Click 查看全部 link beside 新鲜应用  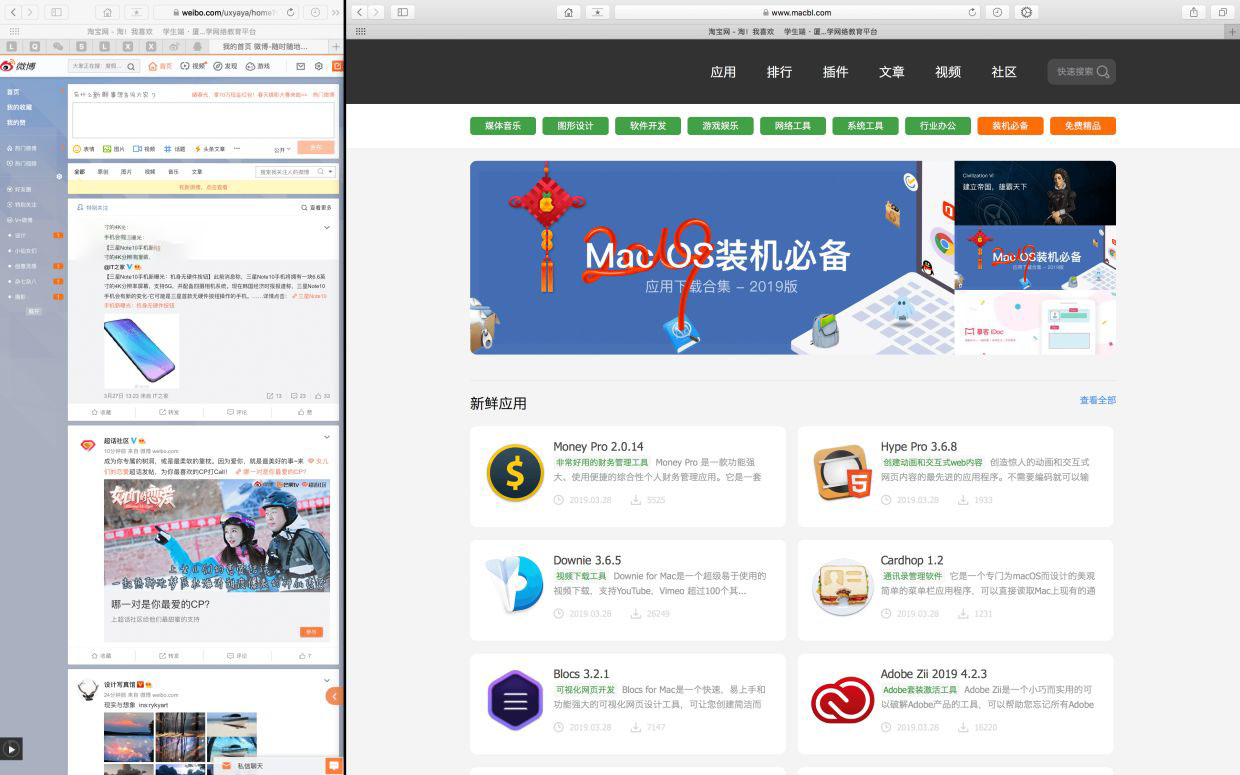click(x=1097, y=400)
